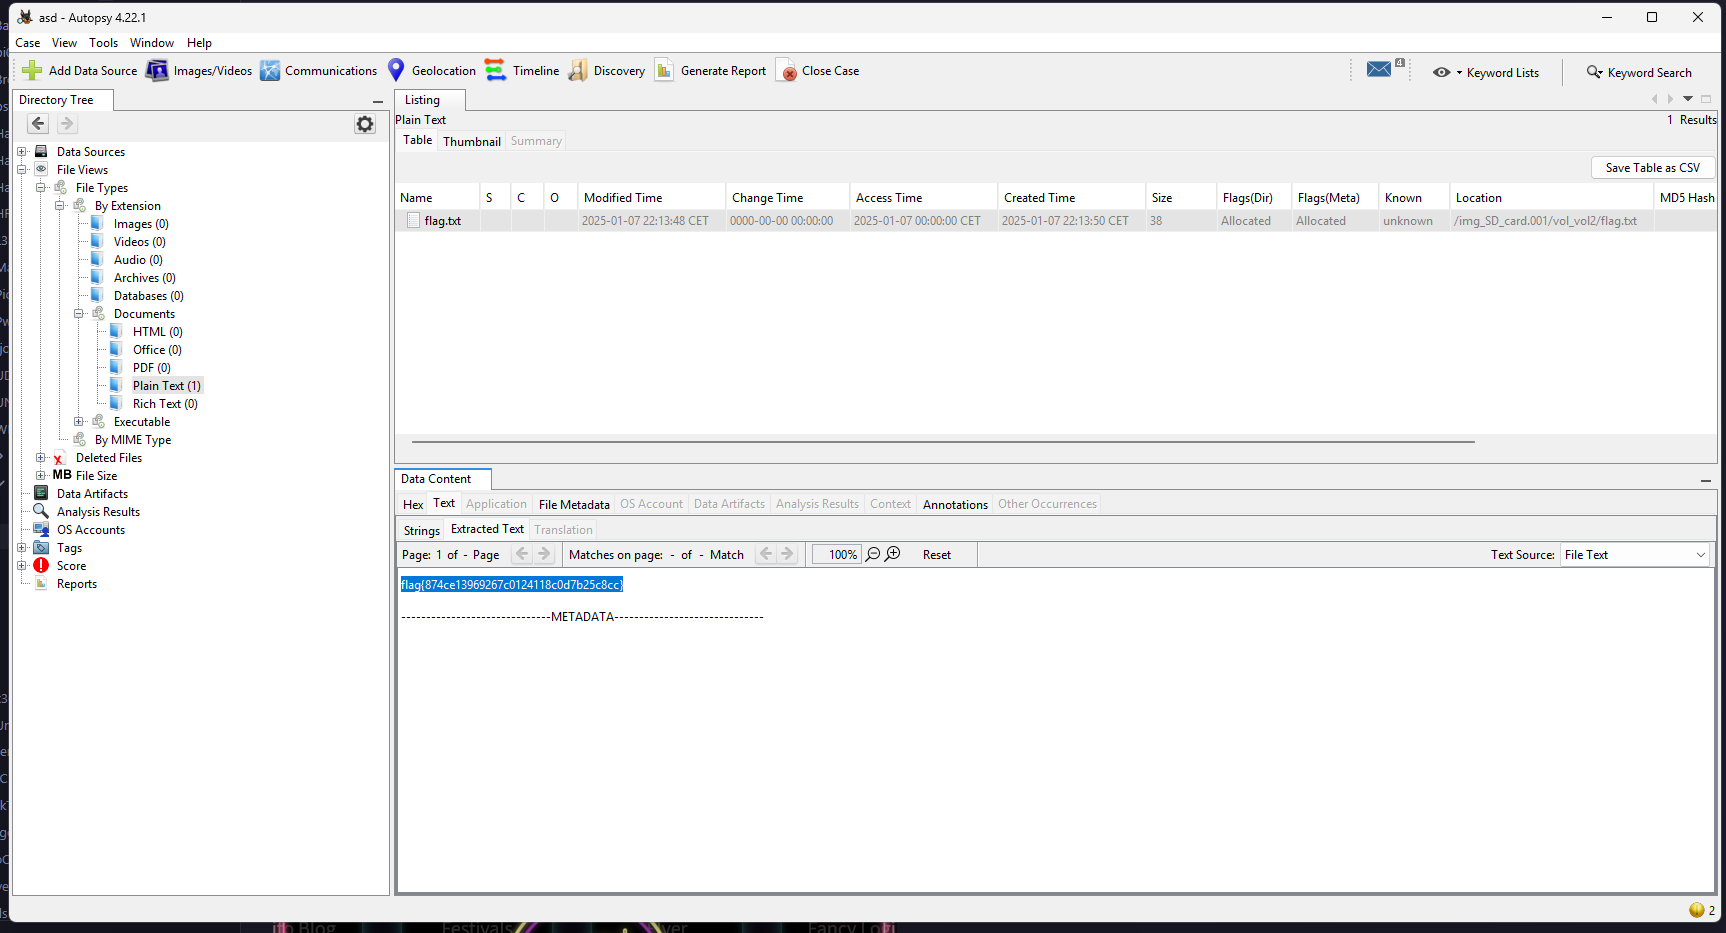Open the Geolocation map pin
This screenshot has width=1726, height=933.
pyautogui.click(x=396, y=70)
